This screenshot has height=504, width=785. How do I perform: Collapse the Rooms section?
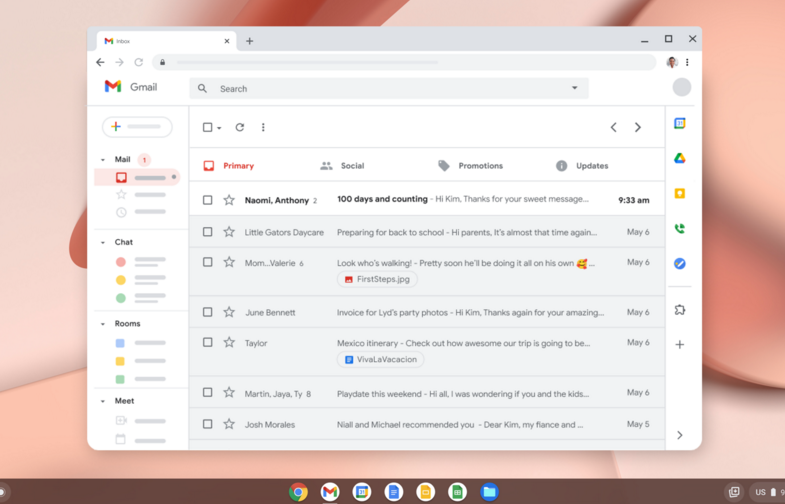click(103, 324)
